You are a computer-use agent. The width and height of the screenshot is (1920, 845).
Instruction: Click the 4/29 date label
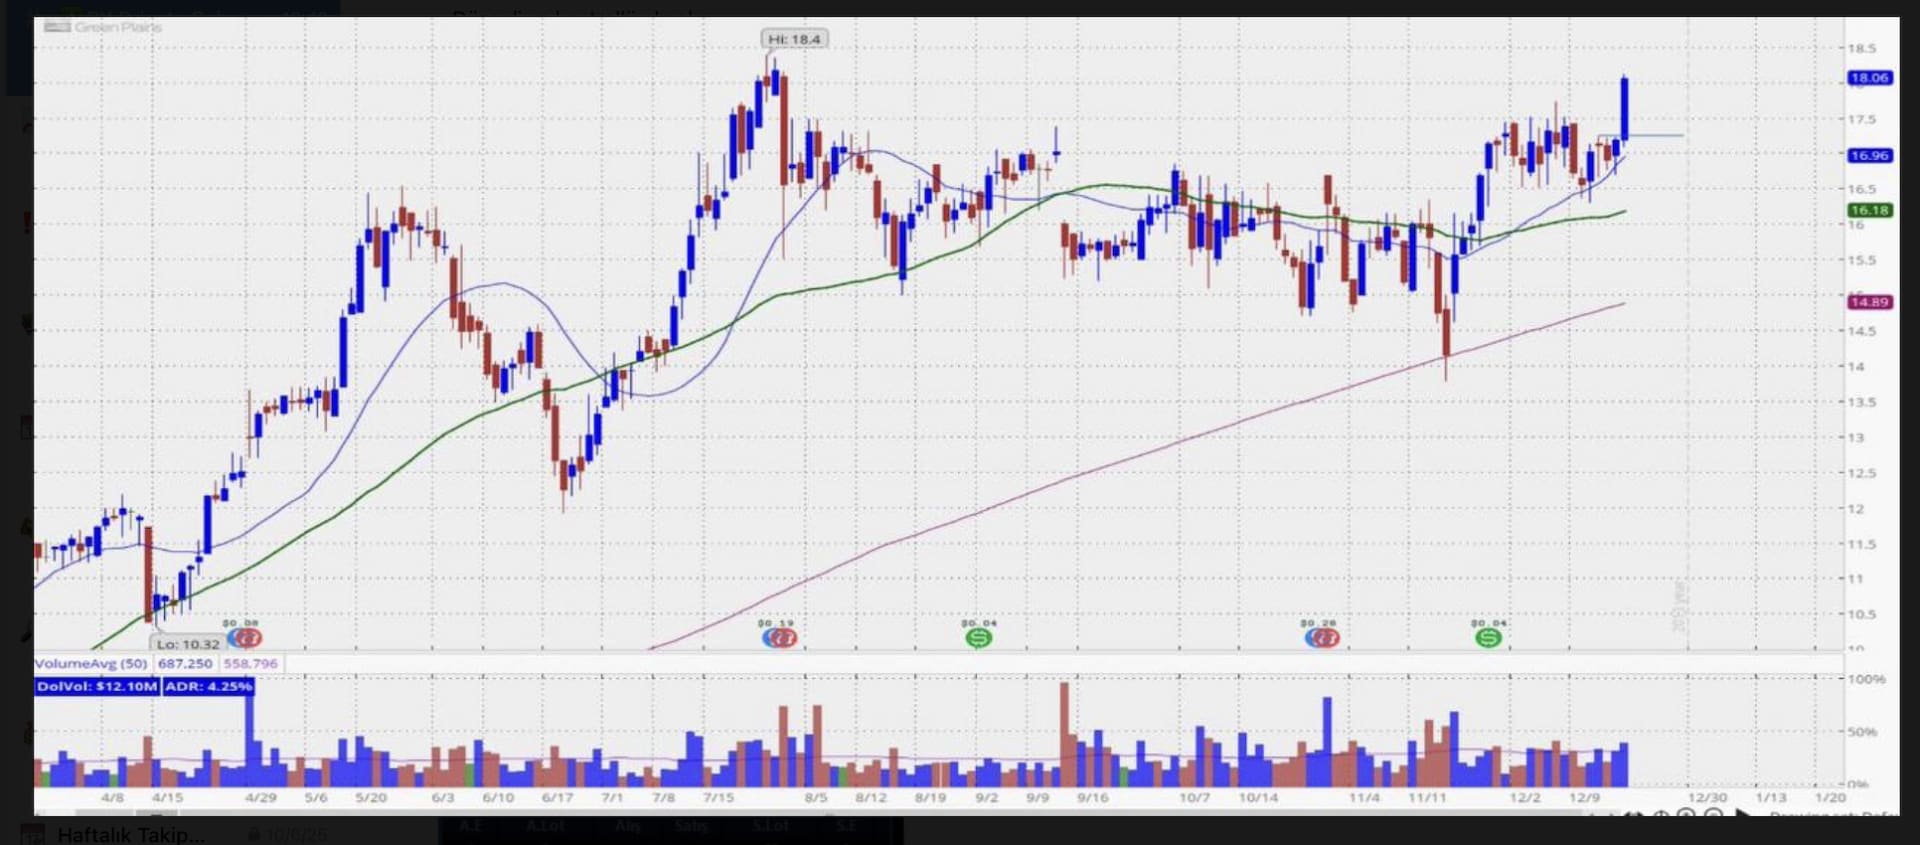261,798
